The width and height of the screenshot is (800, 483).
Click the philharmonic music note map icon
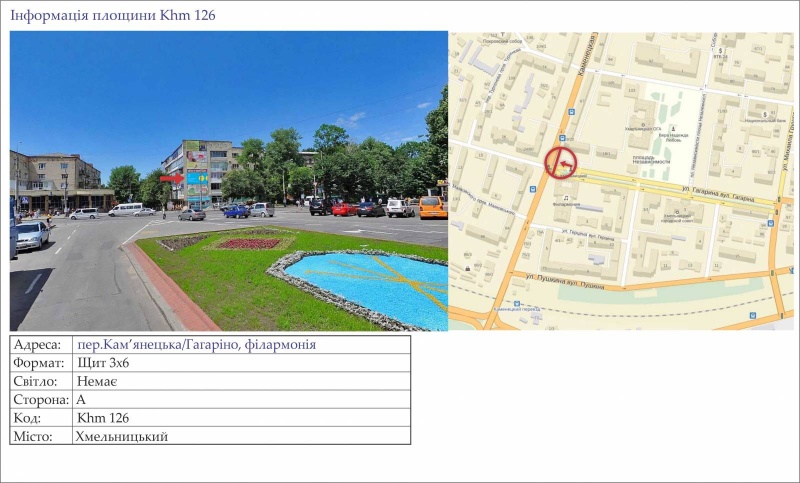(566, 198)
